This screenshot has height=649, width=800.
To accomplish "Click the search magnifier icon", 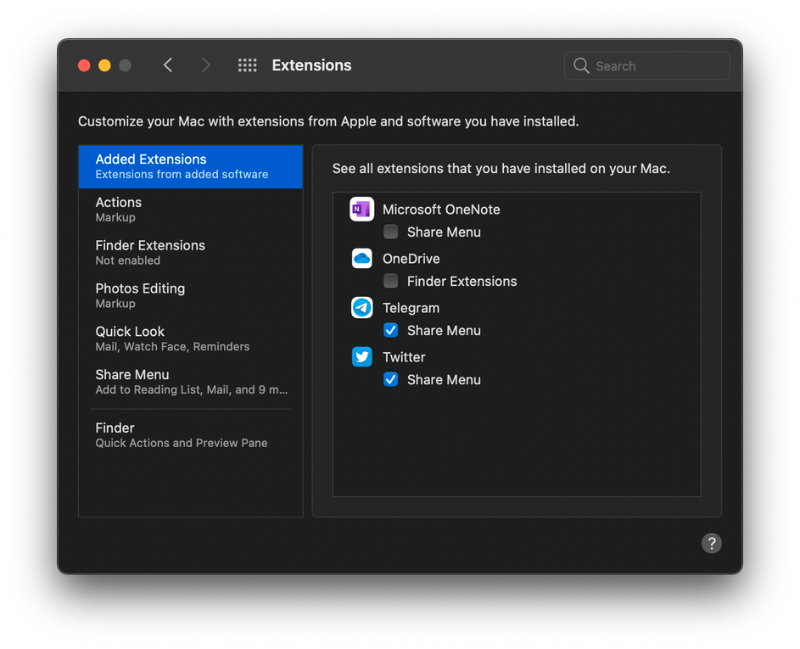I will tap(582, 65).
